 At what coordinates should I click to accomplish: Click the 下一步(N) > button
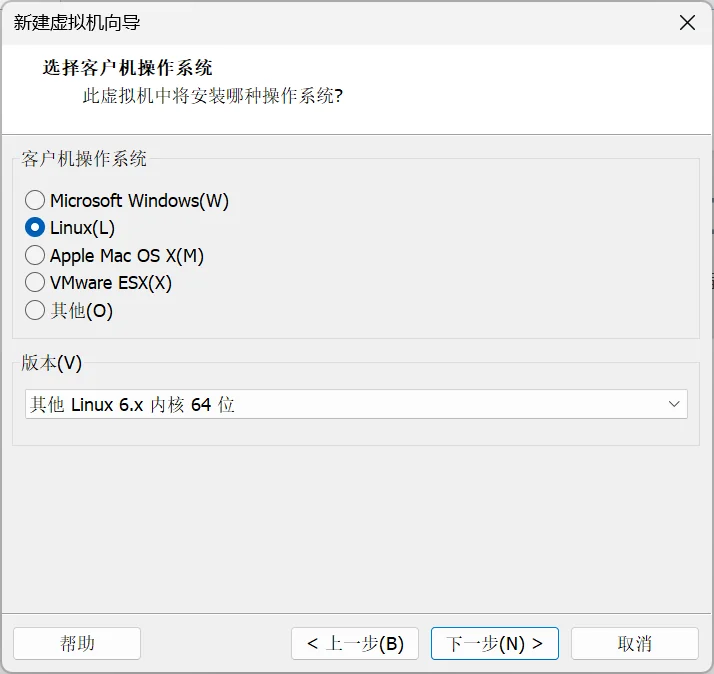[x=495, y=643]
